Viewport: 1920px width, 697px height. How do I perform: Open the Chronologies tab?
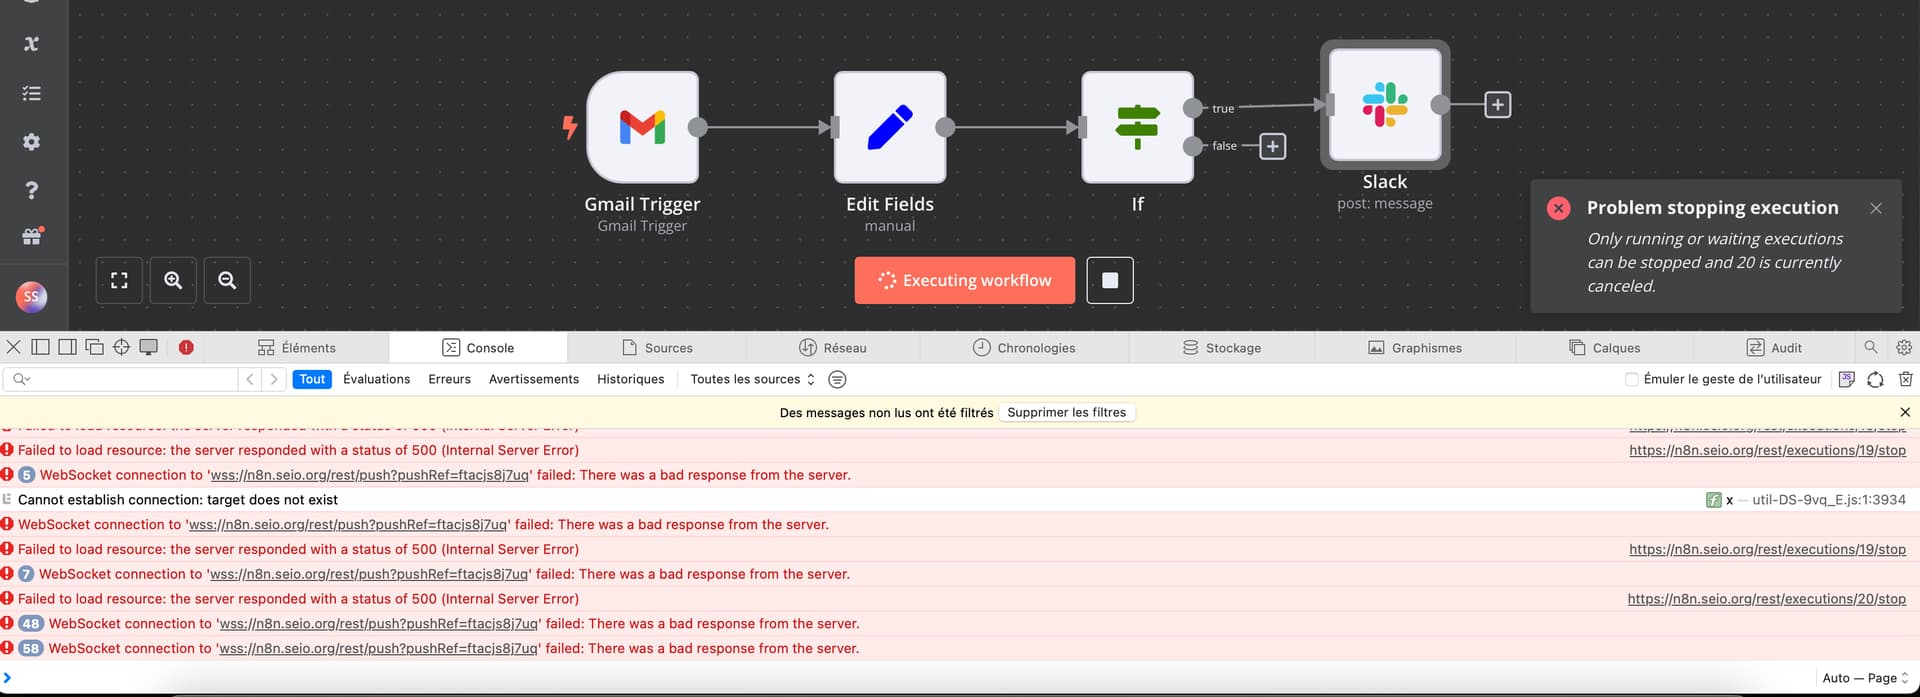(x=1024, y=347)
